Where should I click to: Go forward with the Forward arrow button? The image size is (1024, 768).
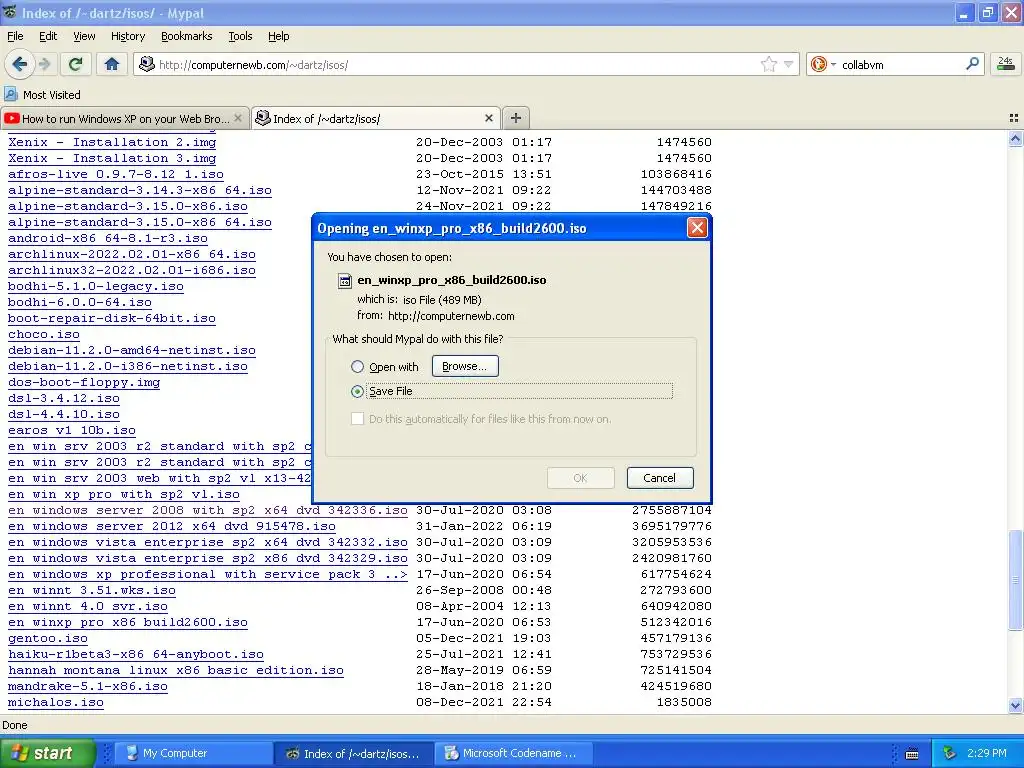click(44, 64)
